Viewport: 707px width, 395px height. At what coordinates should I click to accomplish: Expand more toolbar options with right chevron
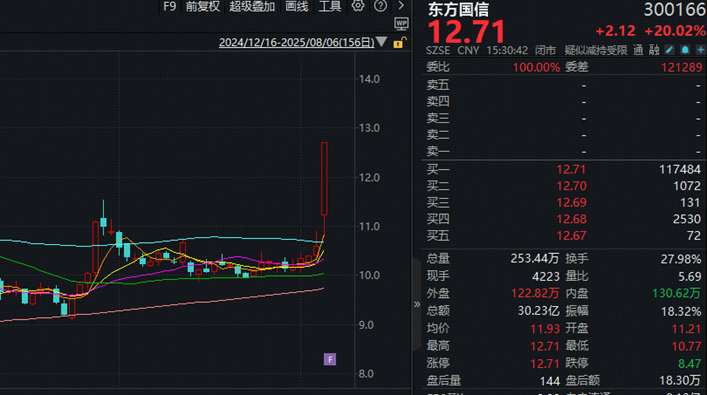pyautogui.click(x=401, y=5)
